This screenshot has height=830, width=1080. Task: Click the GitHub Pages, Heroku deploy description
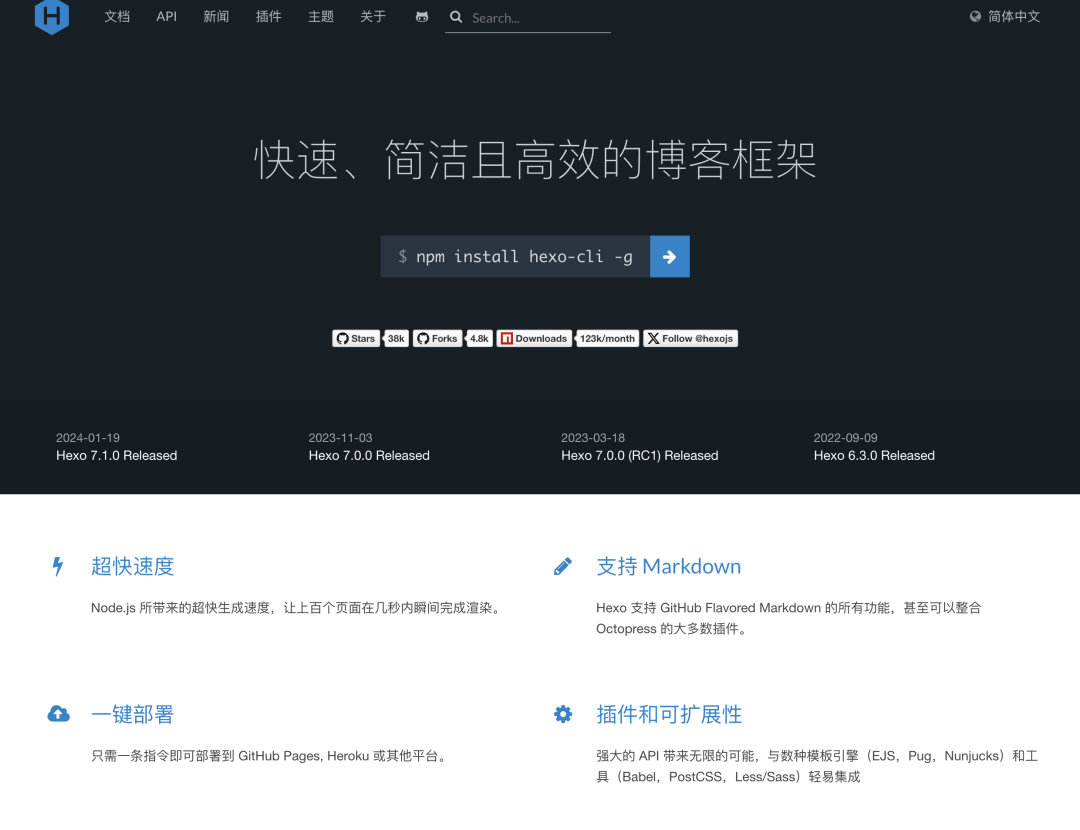click(x=271, y=756)
